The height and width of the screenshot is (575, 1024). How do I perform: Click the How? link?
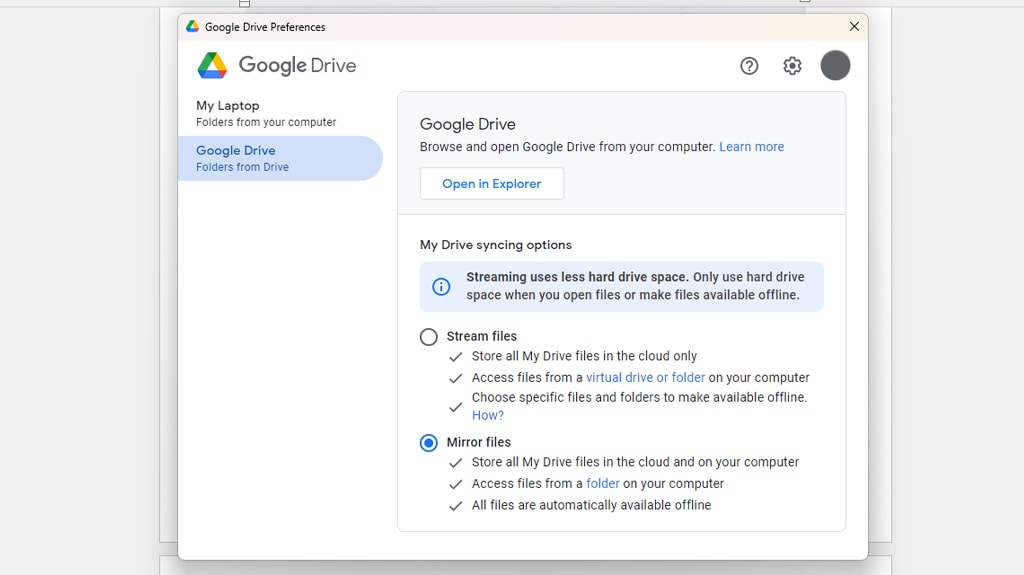pos(488,416)
